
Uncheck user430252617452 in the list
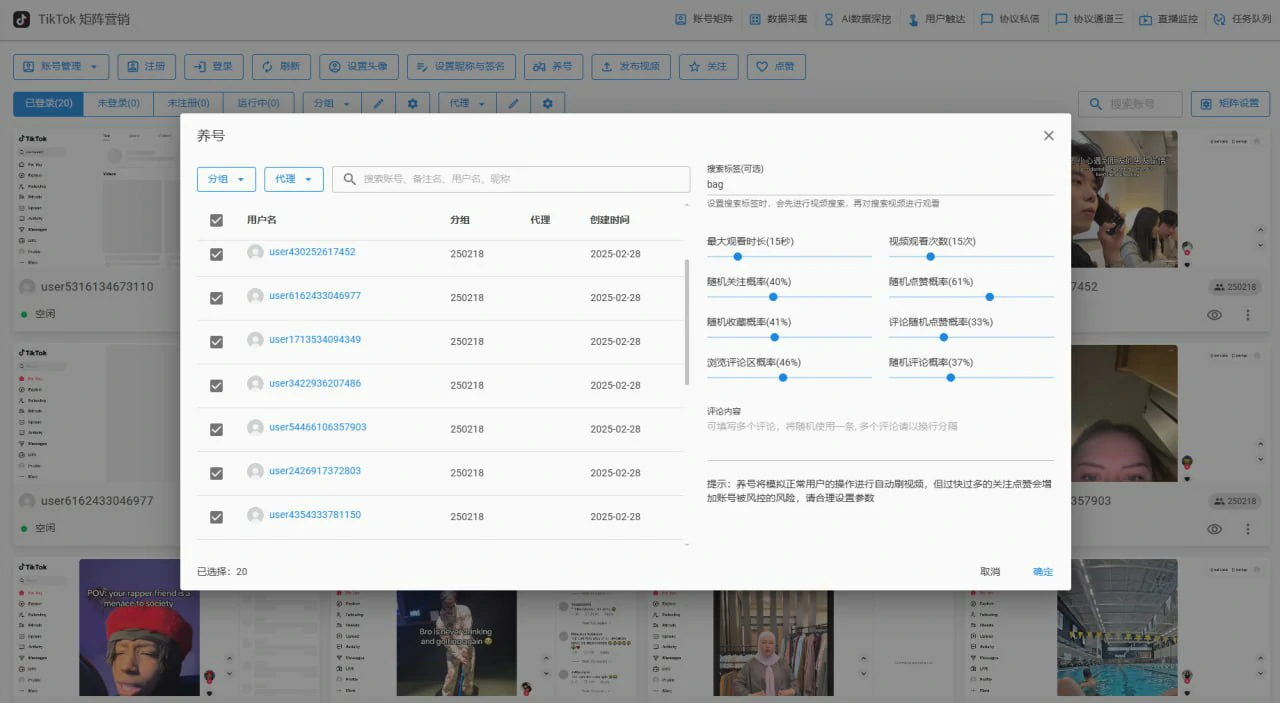(216, 253)
